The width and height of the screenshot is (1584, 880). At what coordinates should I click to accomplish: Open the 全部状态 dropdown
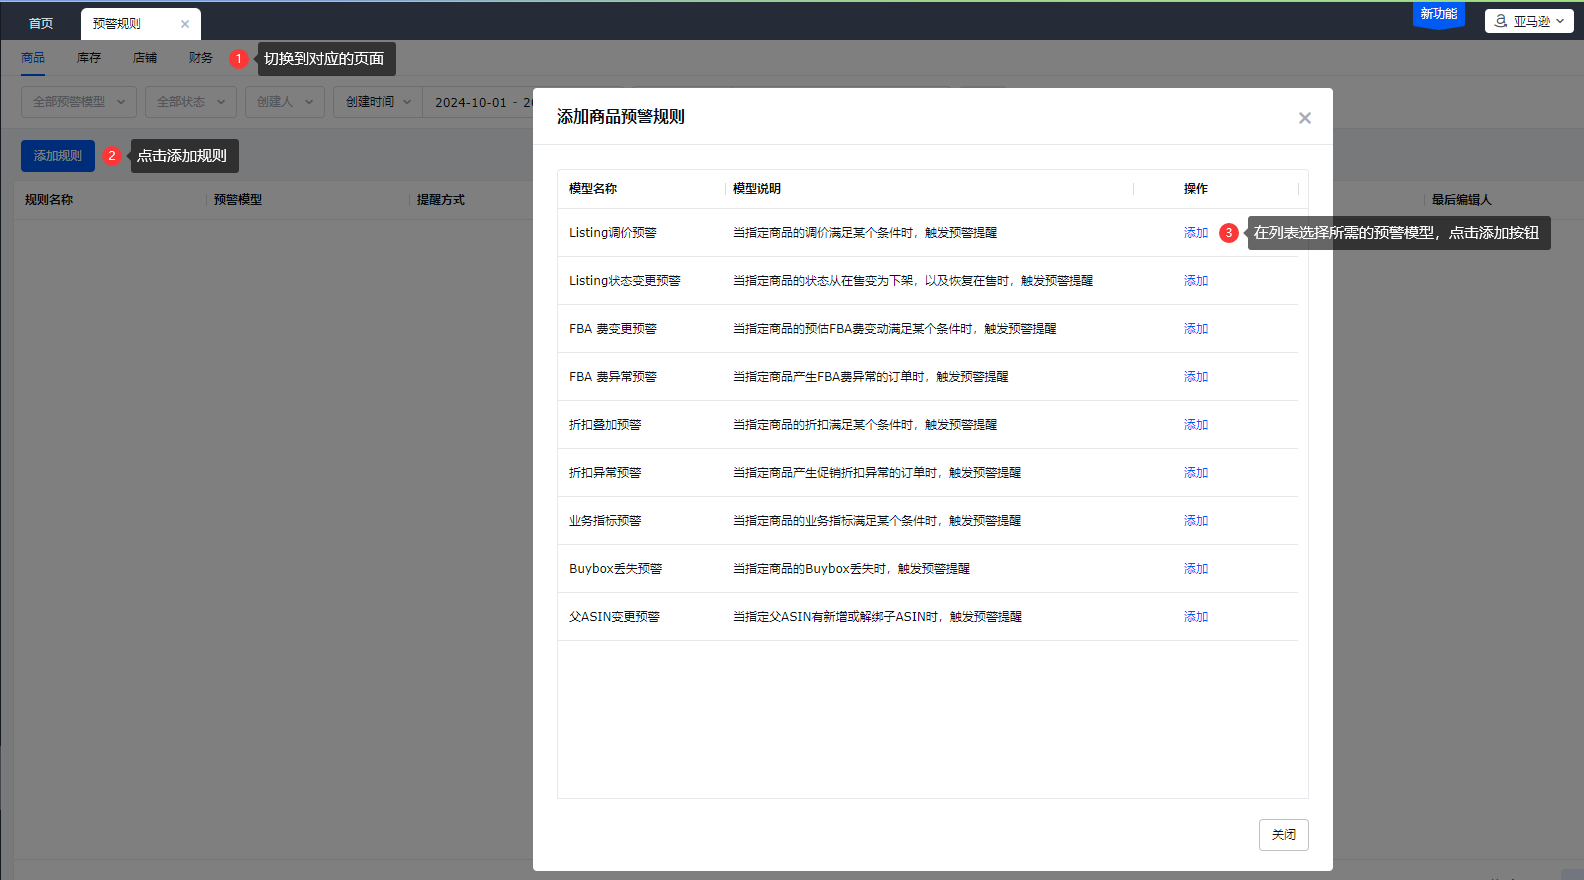pyautogui.click(x=191, y=102)
